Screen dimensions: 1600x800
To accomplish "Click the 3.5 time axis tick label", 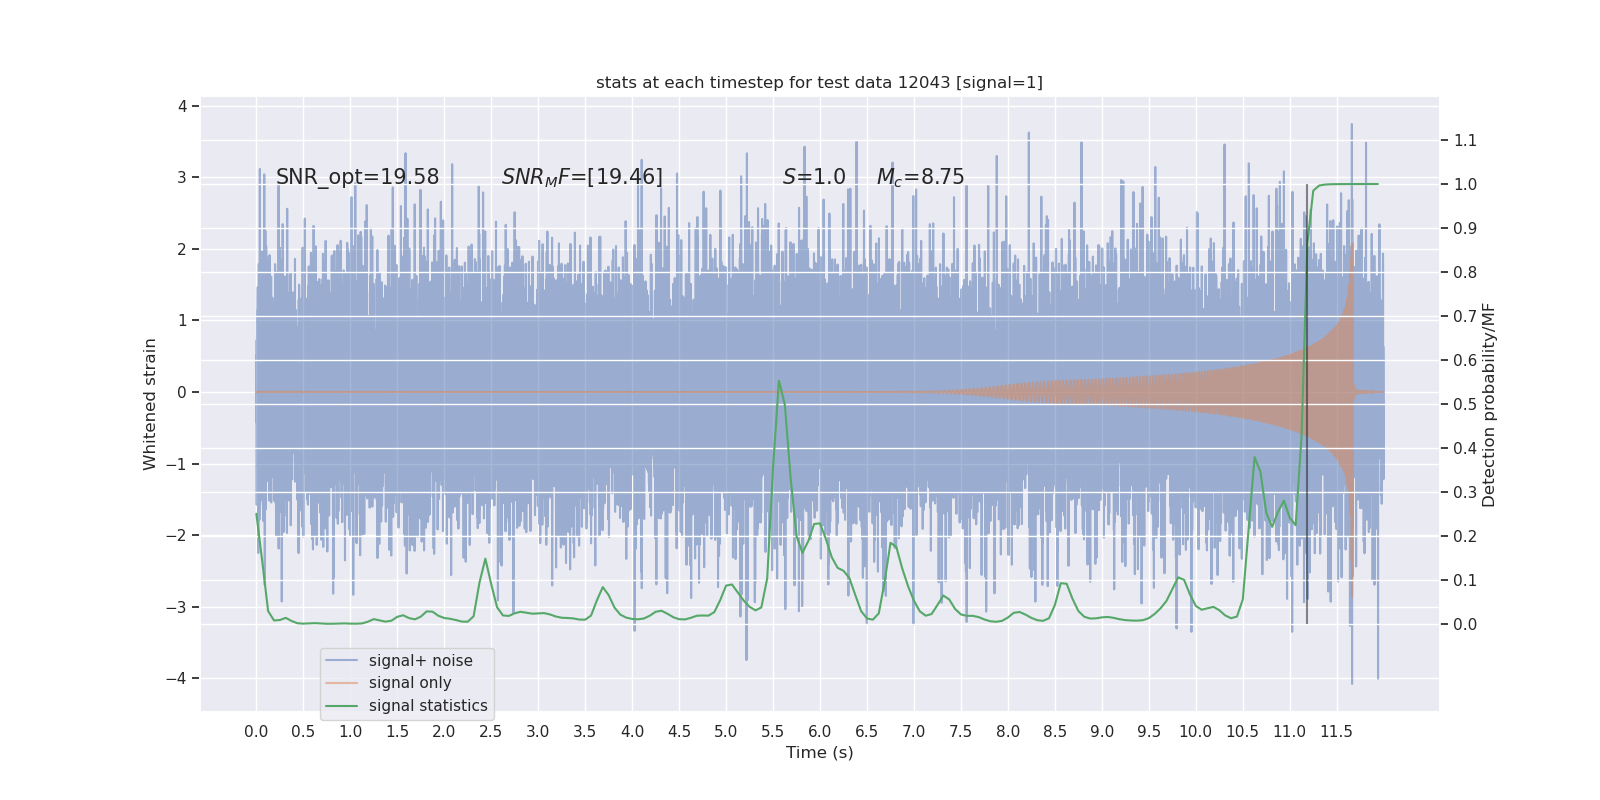I will (585, 731).
